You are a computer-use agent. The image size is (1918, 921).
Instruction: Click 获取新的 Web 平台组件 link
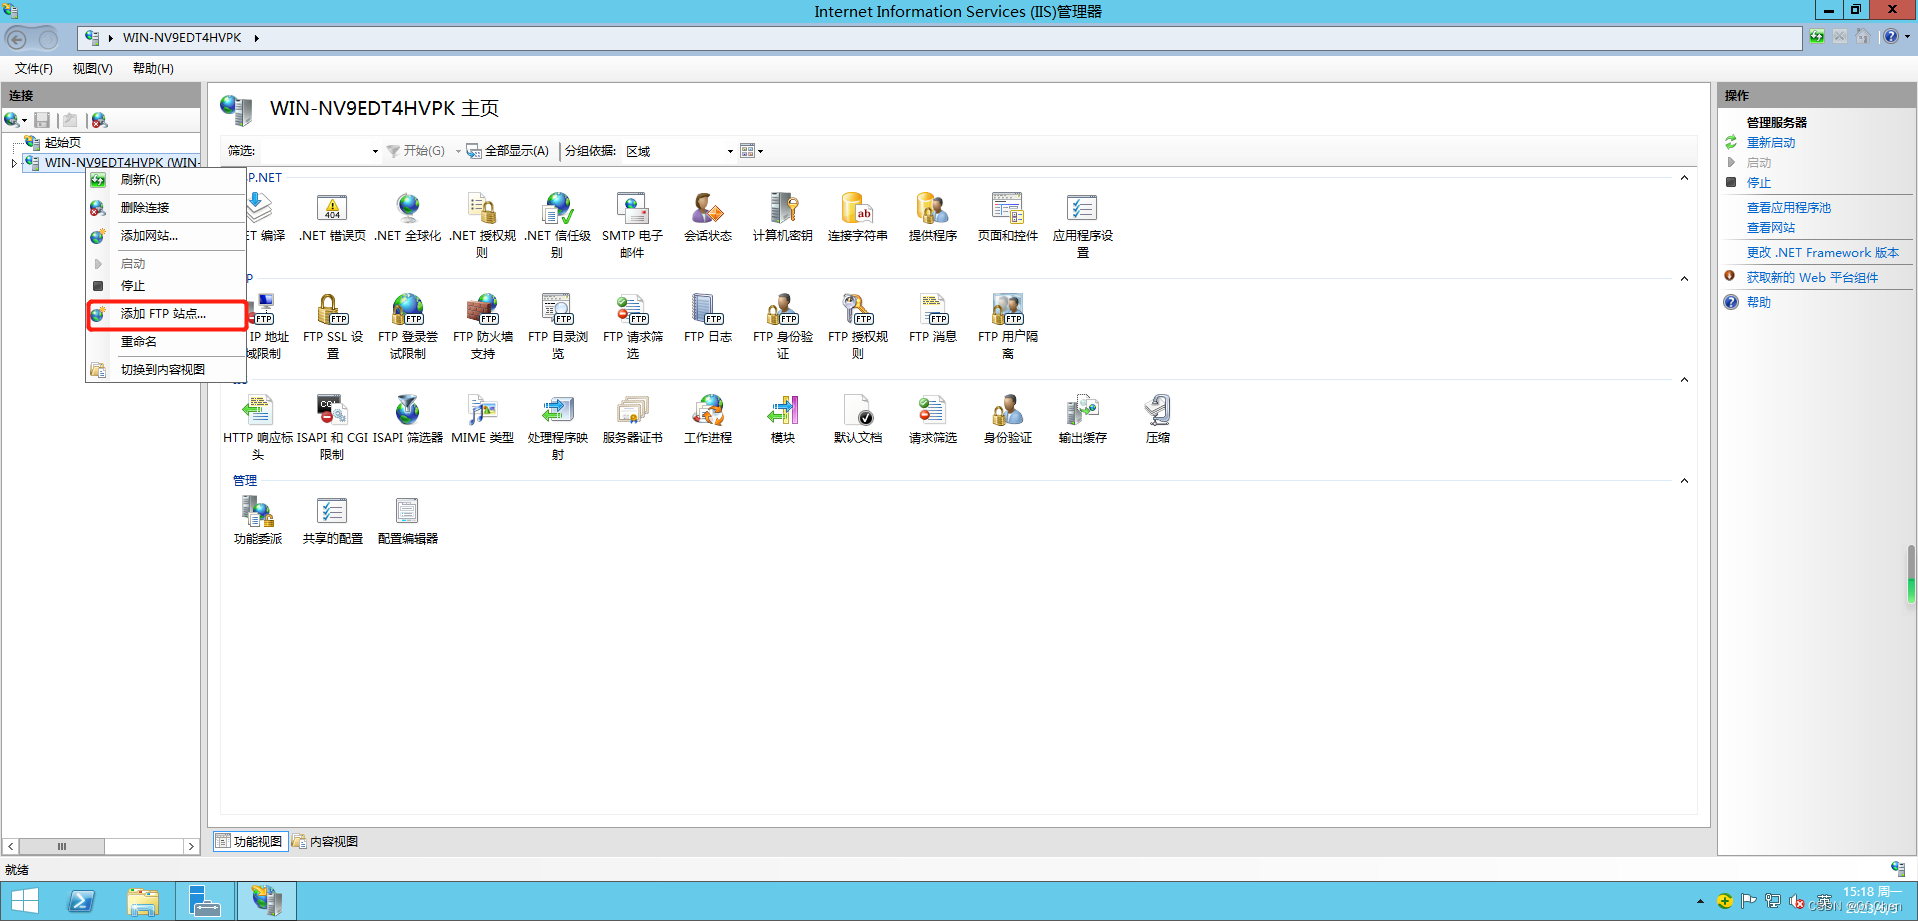(1812, 278)
